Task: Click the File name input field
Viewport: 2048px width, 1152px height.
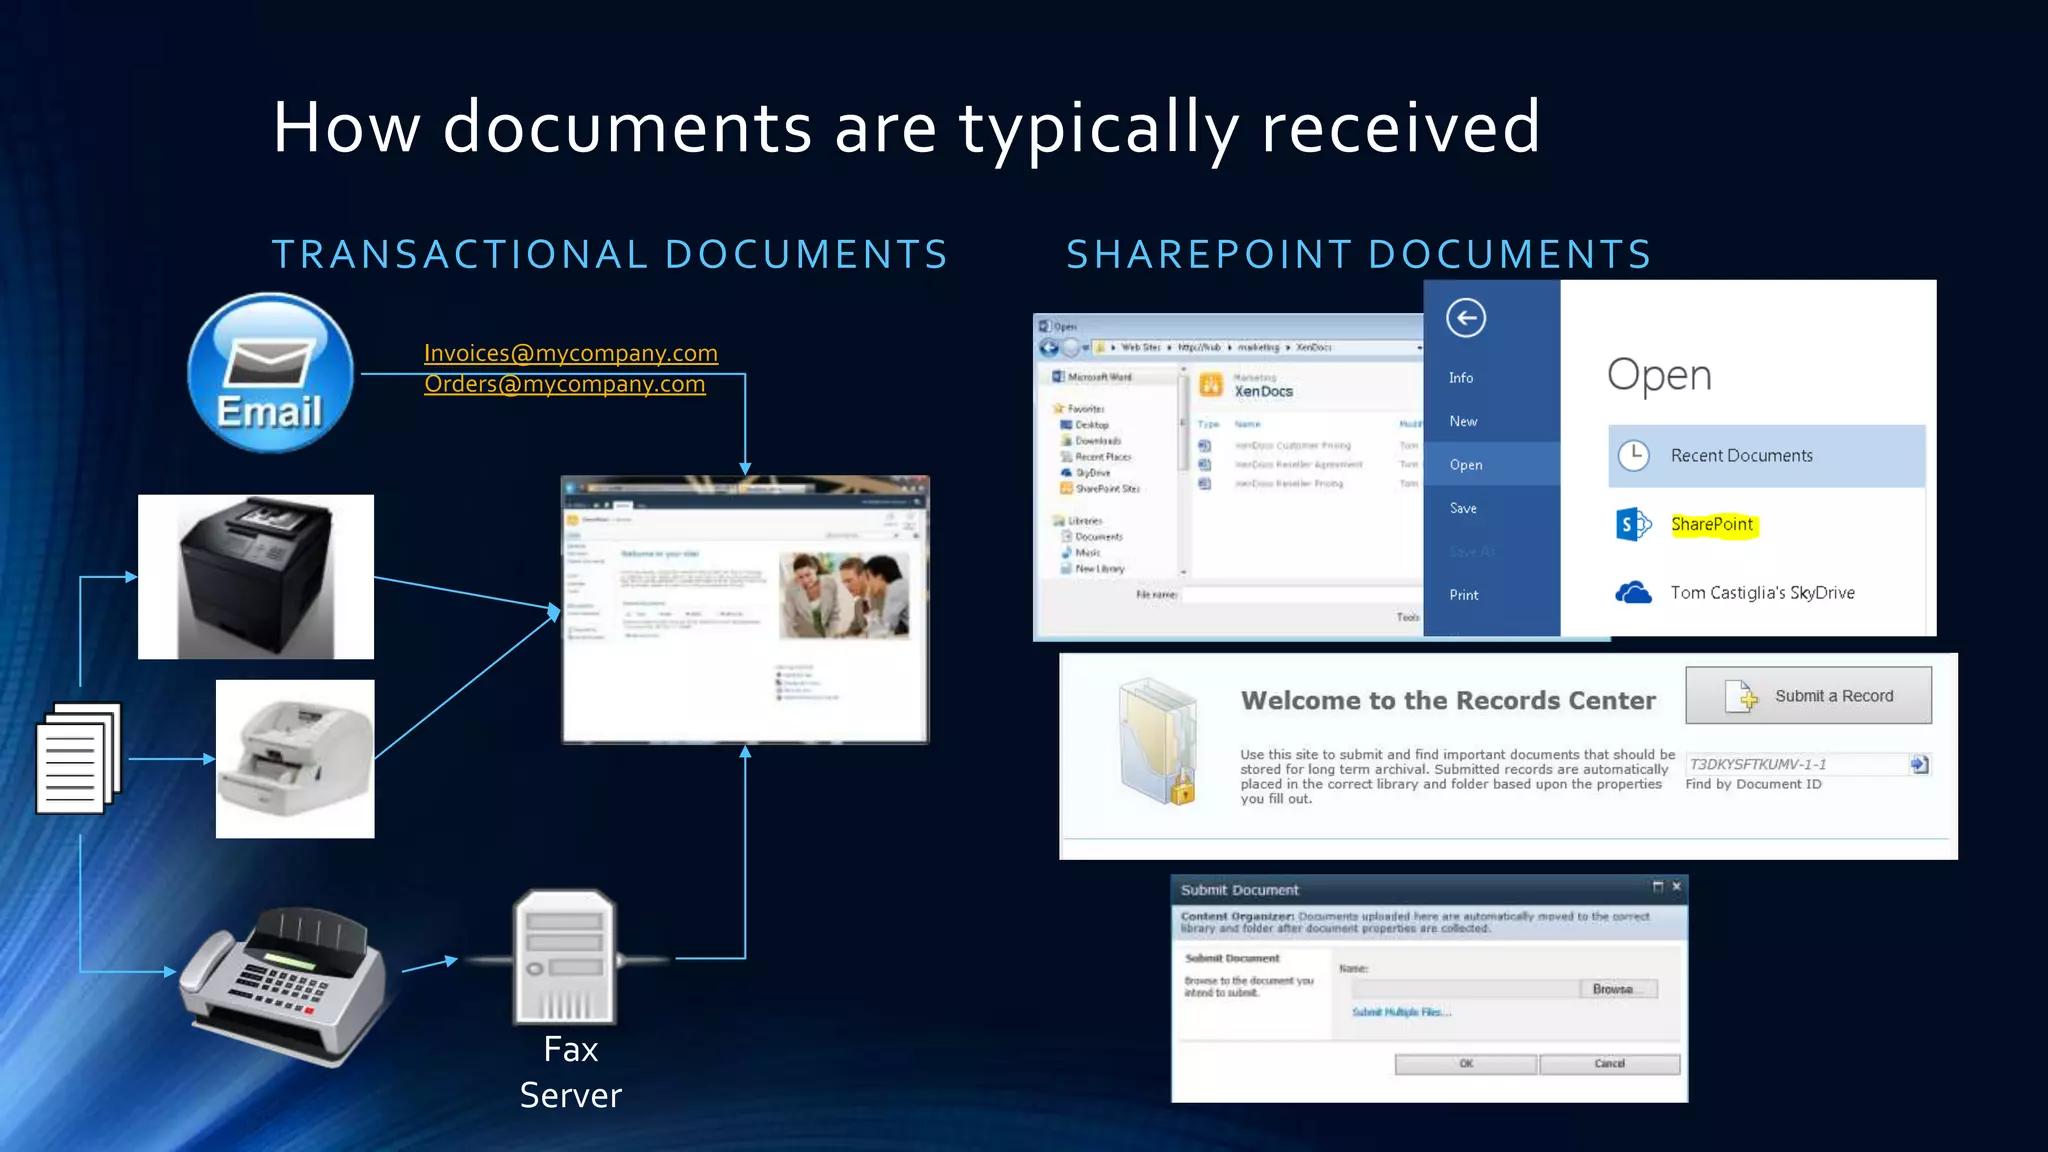Action: (1303, 595)
